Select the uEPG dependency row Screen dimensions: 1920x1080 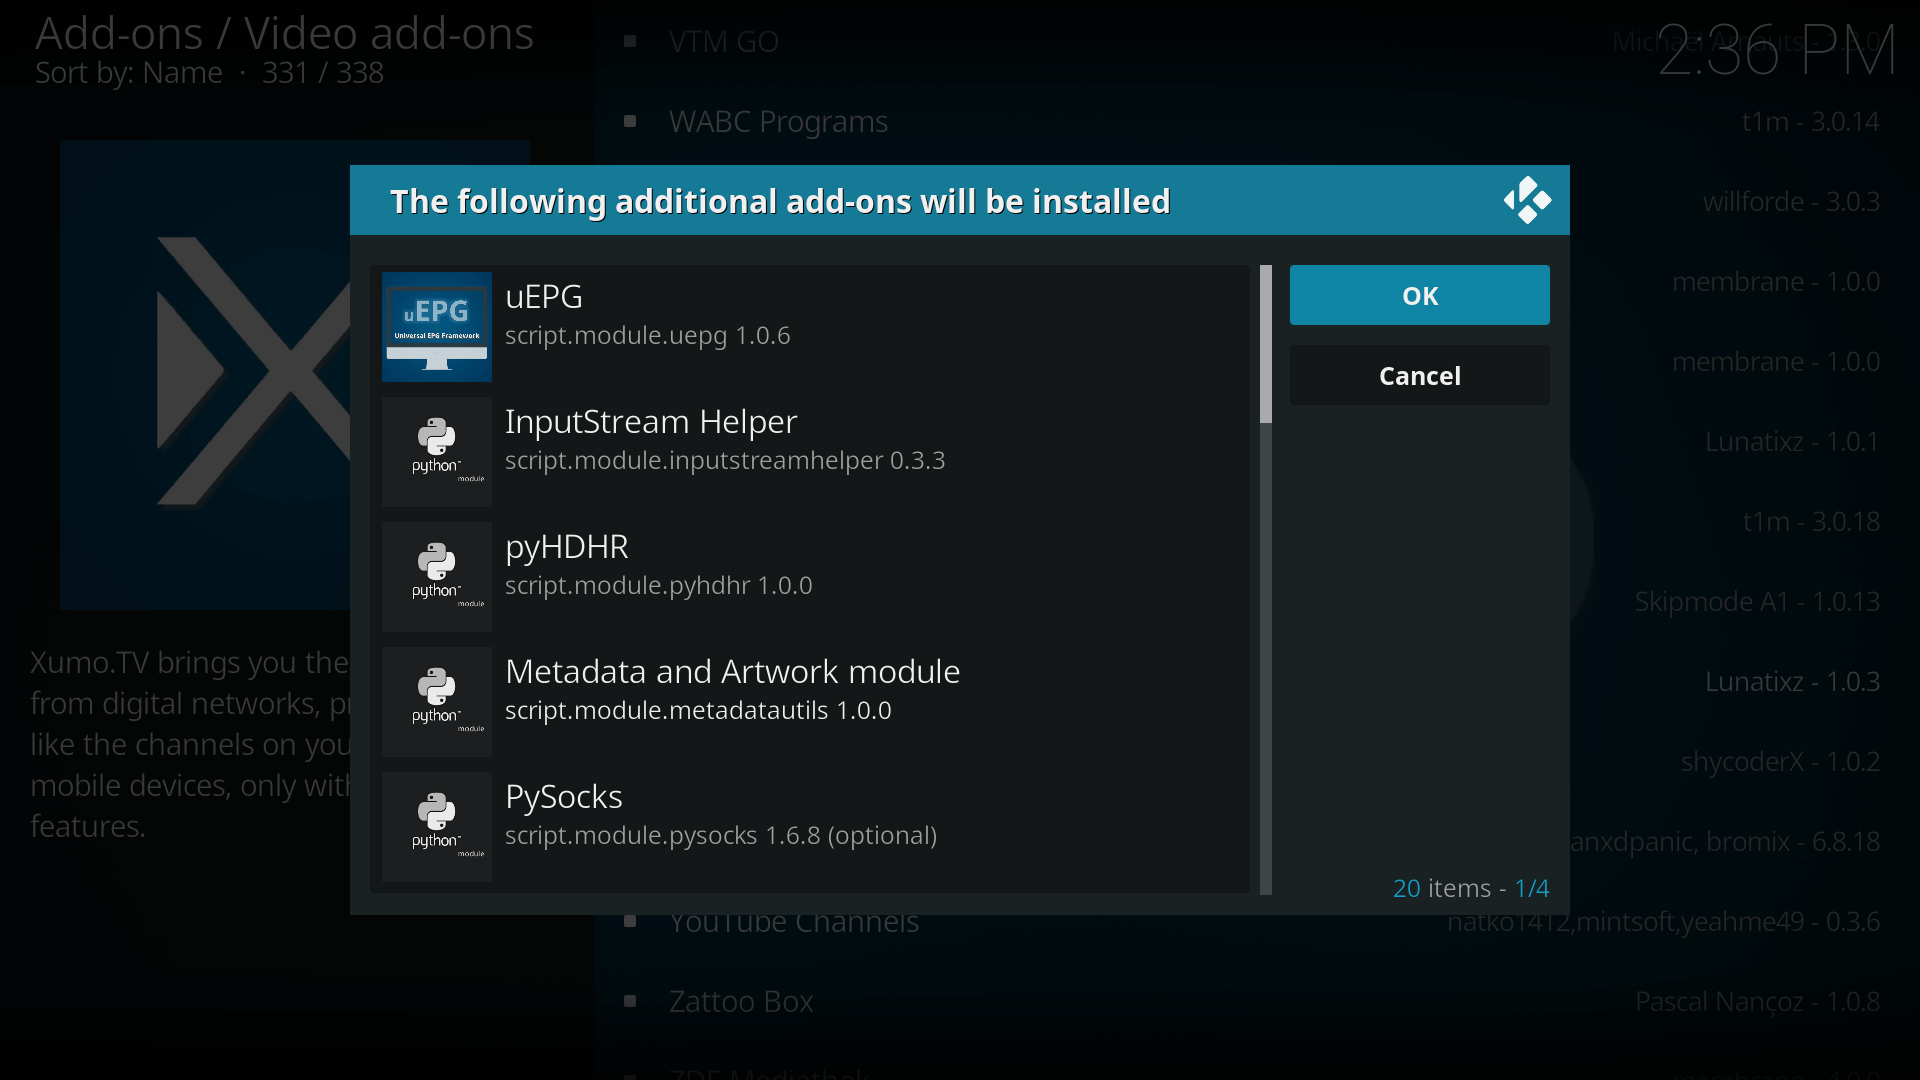point(810,327)
